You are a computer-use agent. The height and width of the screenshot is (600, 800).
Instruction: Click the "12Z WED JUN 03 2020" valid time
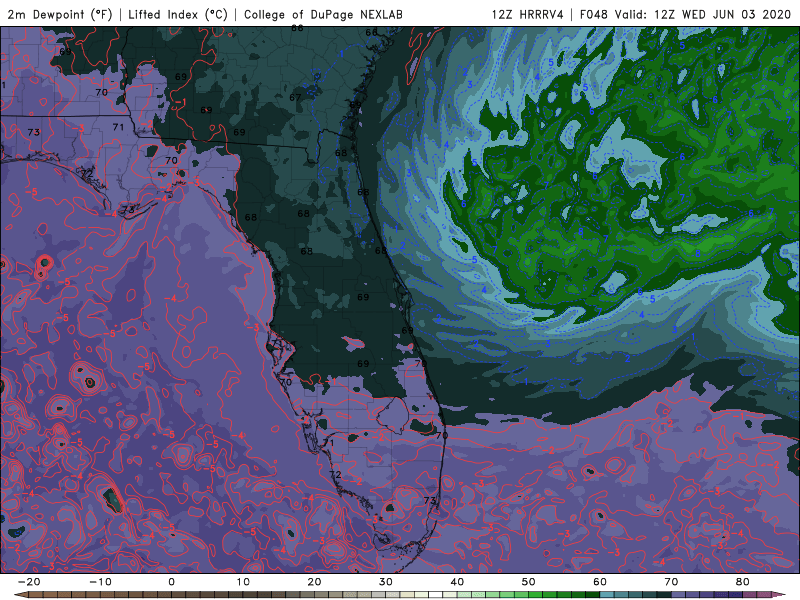tap(722, 14)
